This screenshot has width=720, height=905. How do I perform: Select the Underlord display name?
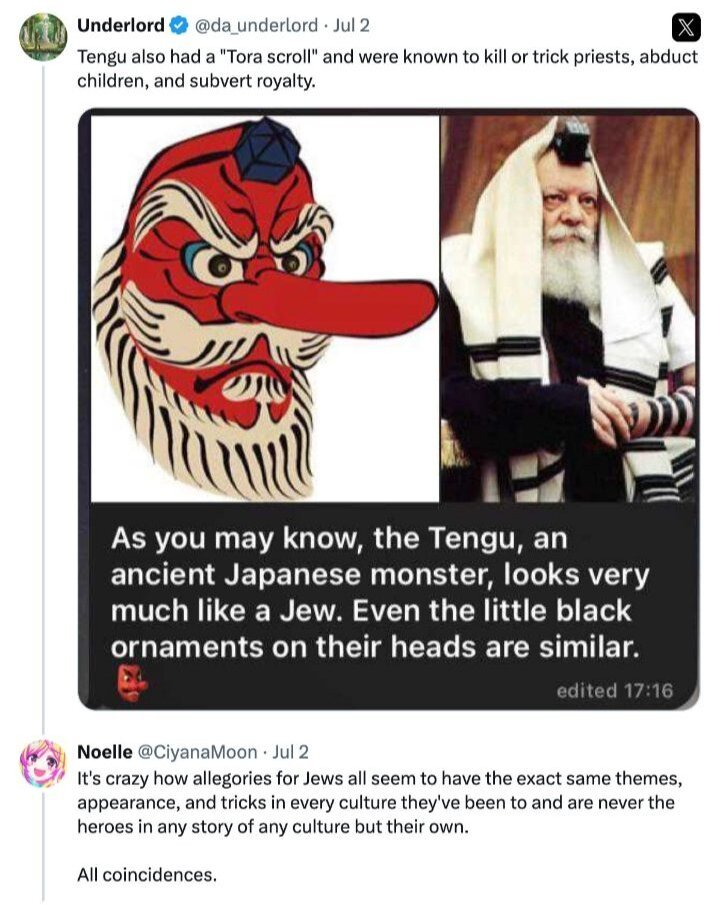121,25
